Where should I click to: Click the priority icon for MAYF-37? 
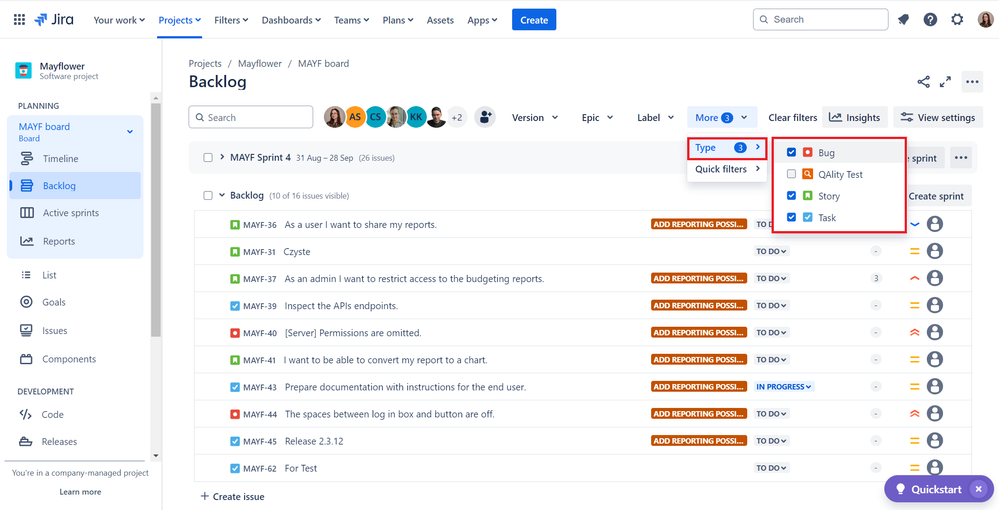pyautogui.click(x=915, y=279)
